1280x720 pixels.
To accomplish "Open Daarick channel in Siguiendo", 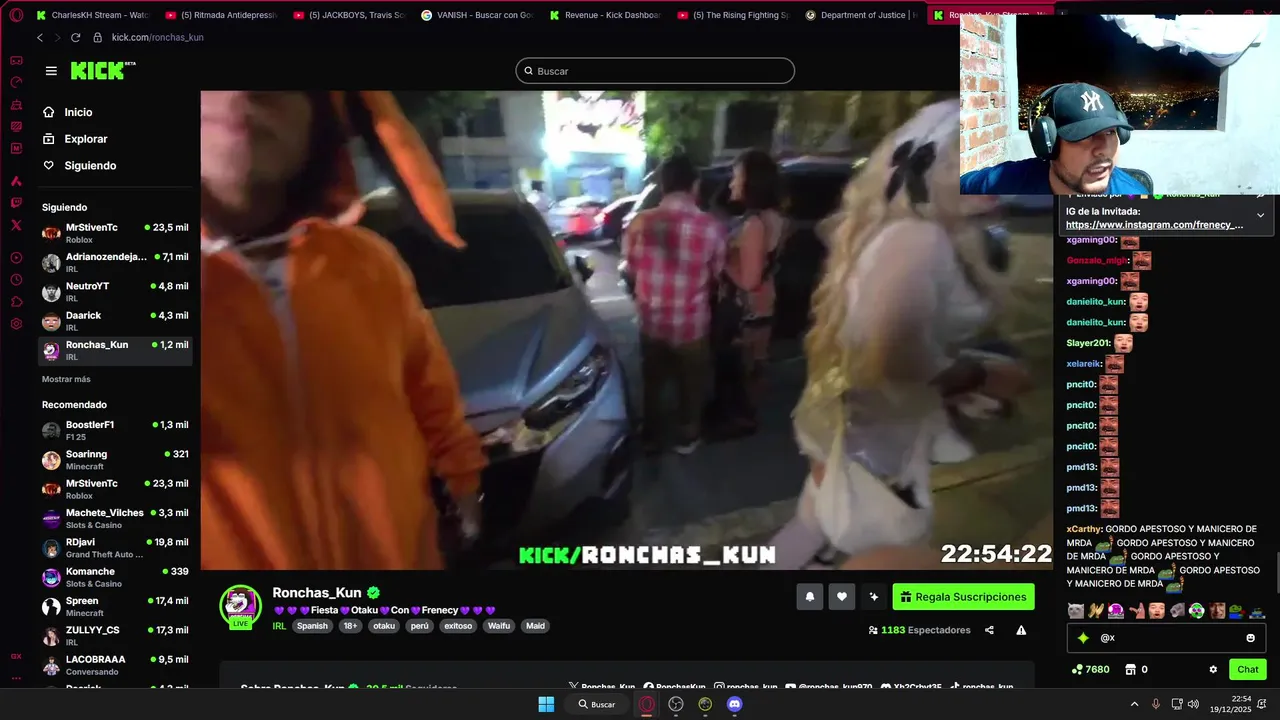I will [115, 321].
